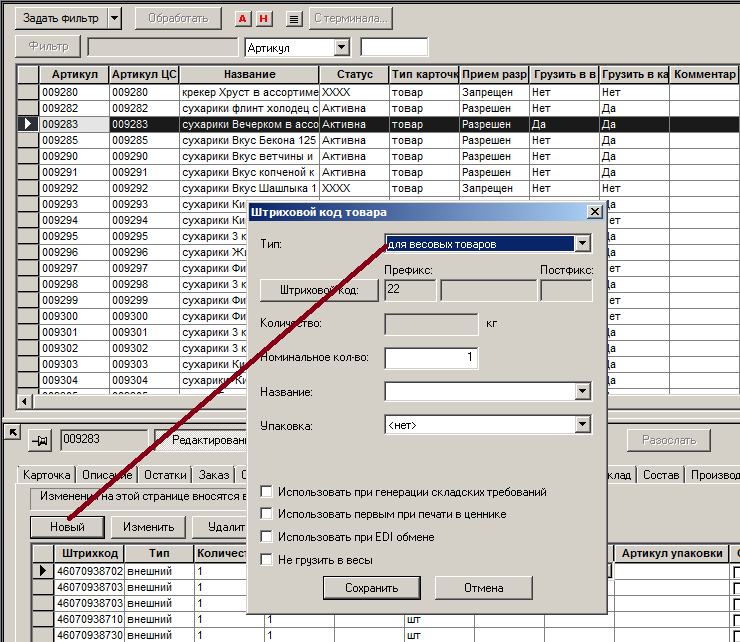Open the 'Упаковка' dropdown list

[x=582, y=425]
